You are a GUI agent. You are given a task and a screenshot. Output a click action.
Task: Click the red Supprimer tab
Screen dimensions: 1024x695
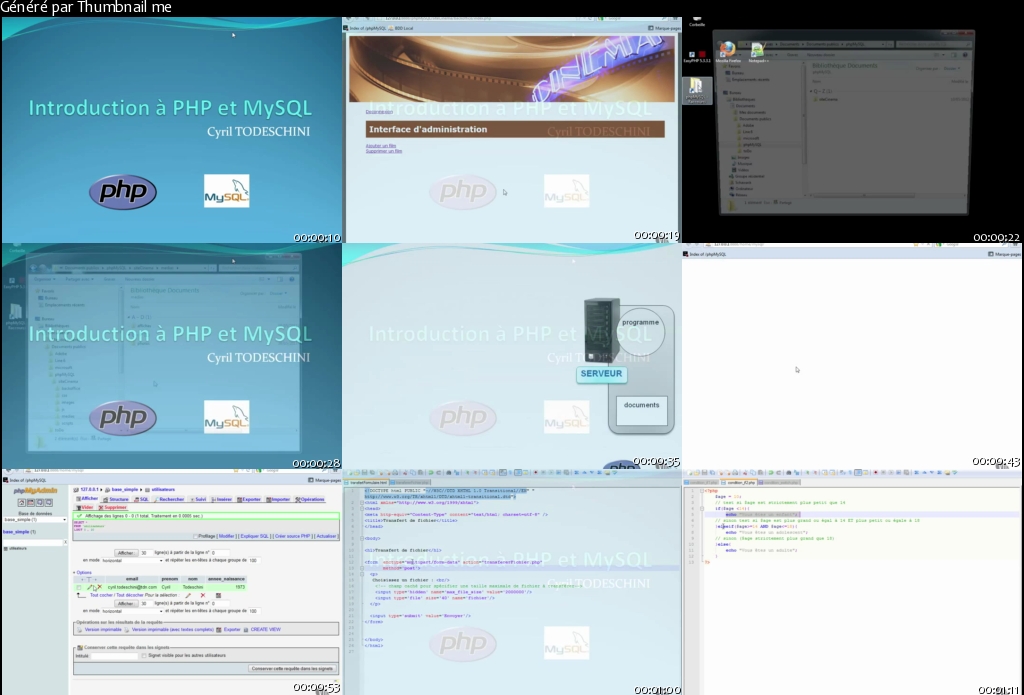(112, 508)
